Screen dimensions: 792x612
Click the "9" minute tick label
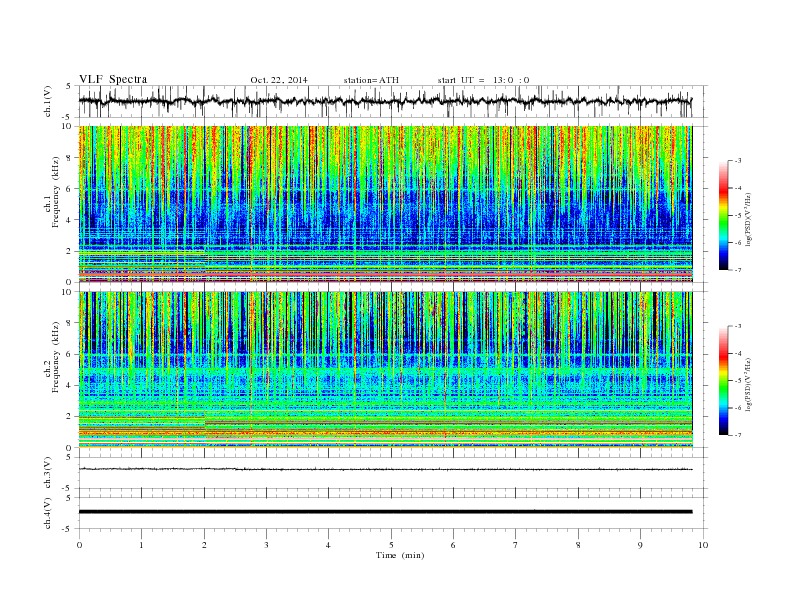(x=640, y=545)
